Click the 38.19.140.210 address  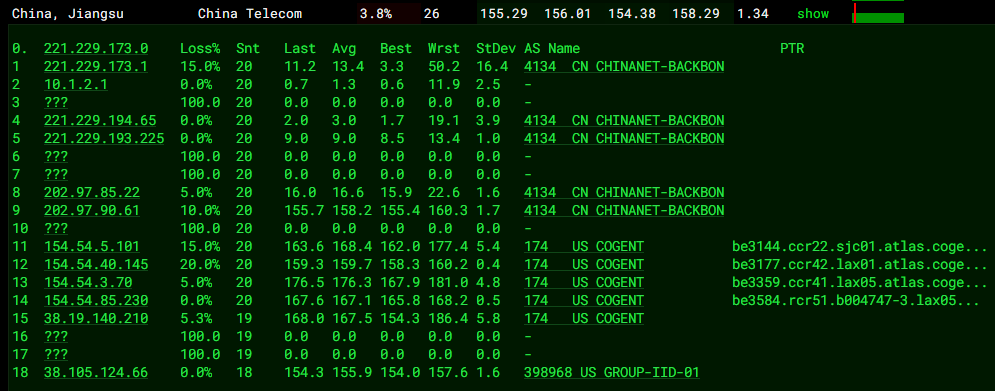point(96,318)
